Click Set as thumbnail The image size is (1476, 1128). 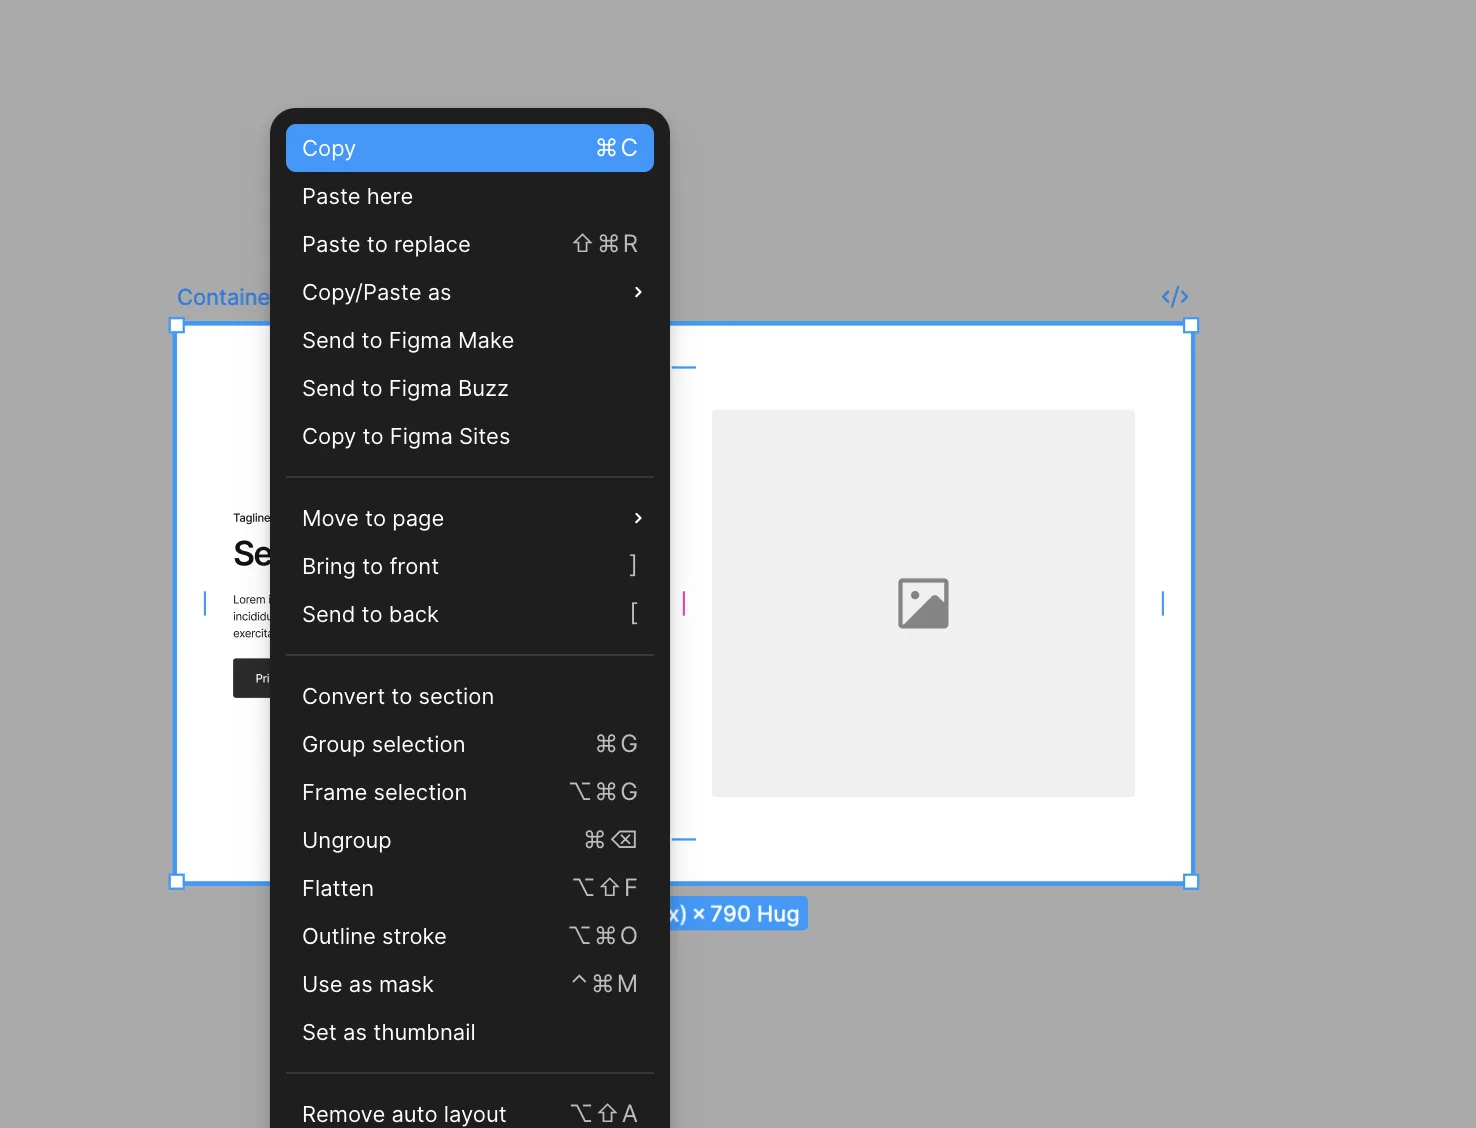pos(469,1032)
